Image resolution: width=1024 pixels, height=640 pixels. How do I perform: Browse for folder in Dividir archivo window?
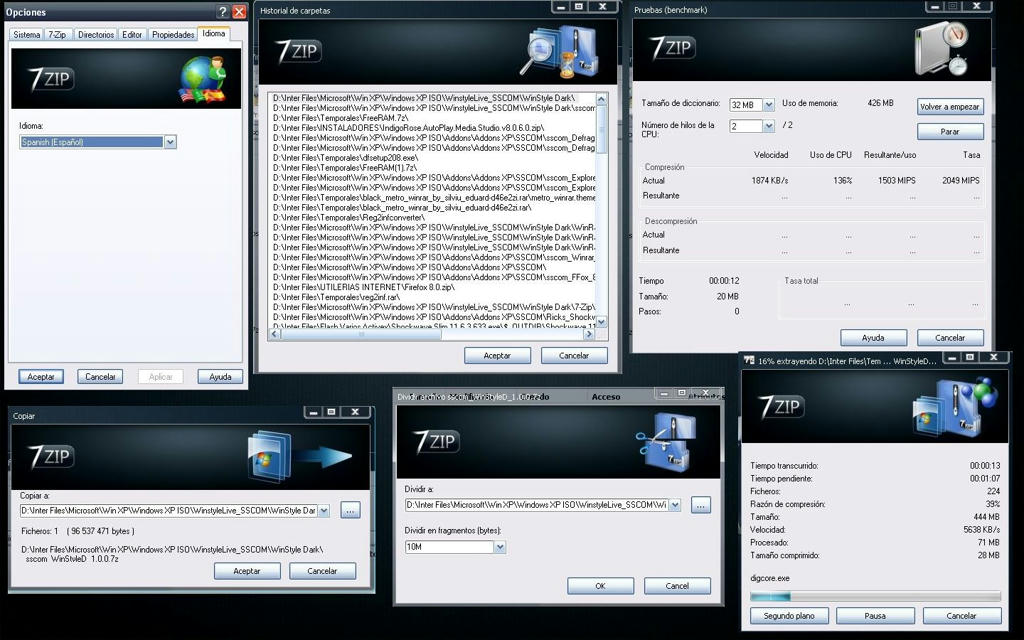(x=701, y=505)
